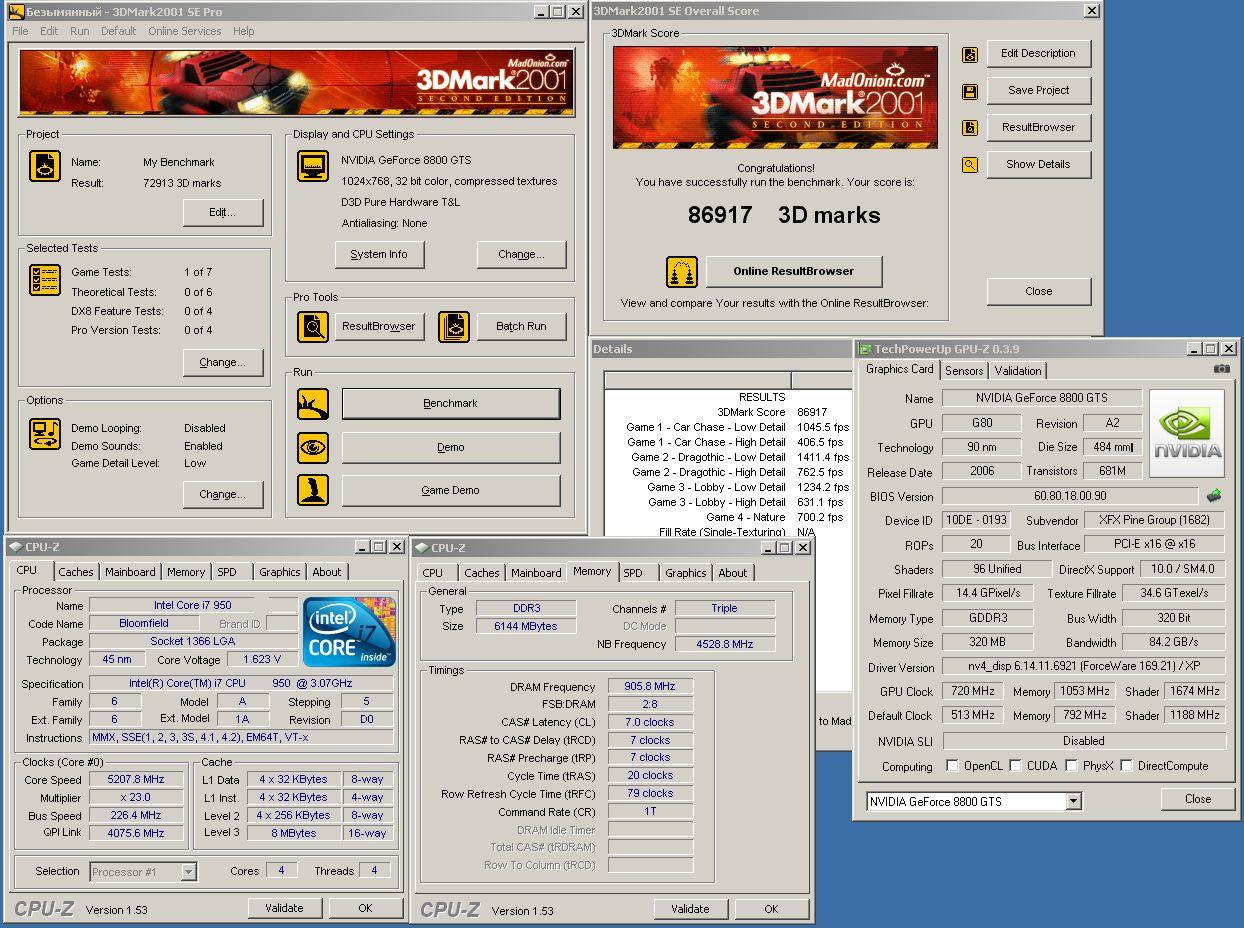Start the Benchmark run
The image size is (1244, 928).
(x=451, y=404)
